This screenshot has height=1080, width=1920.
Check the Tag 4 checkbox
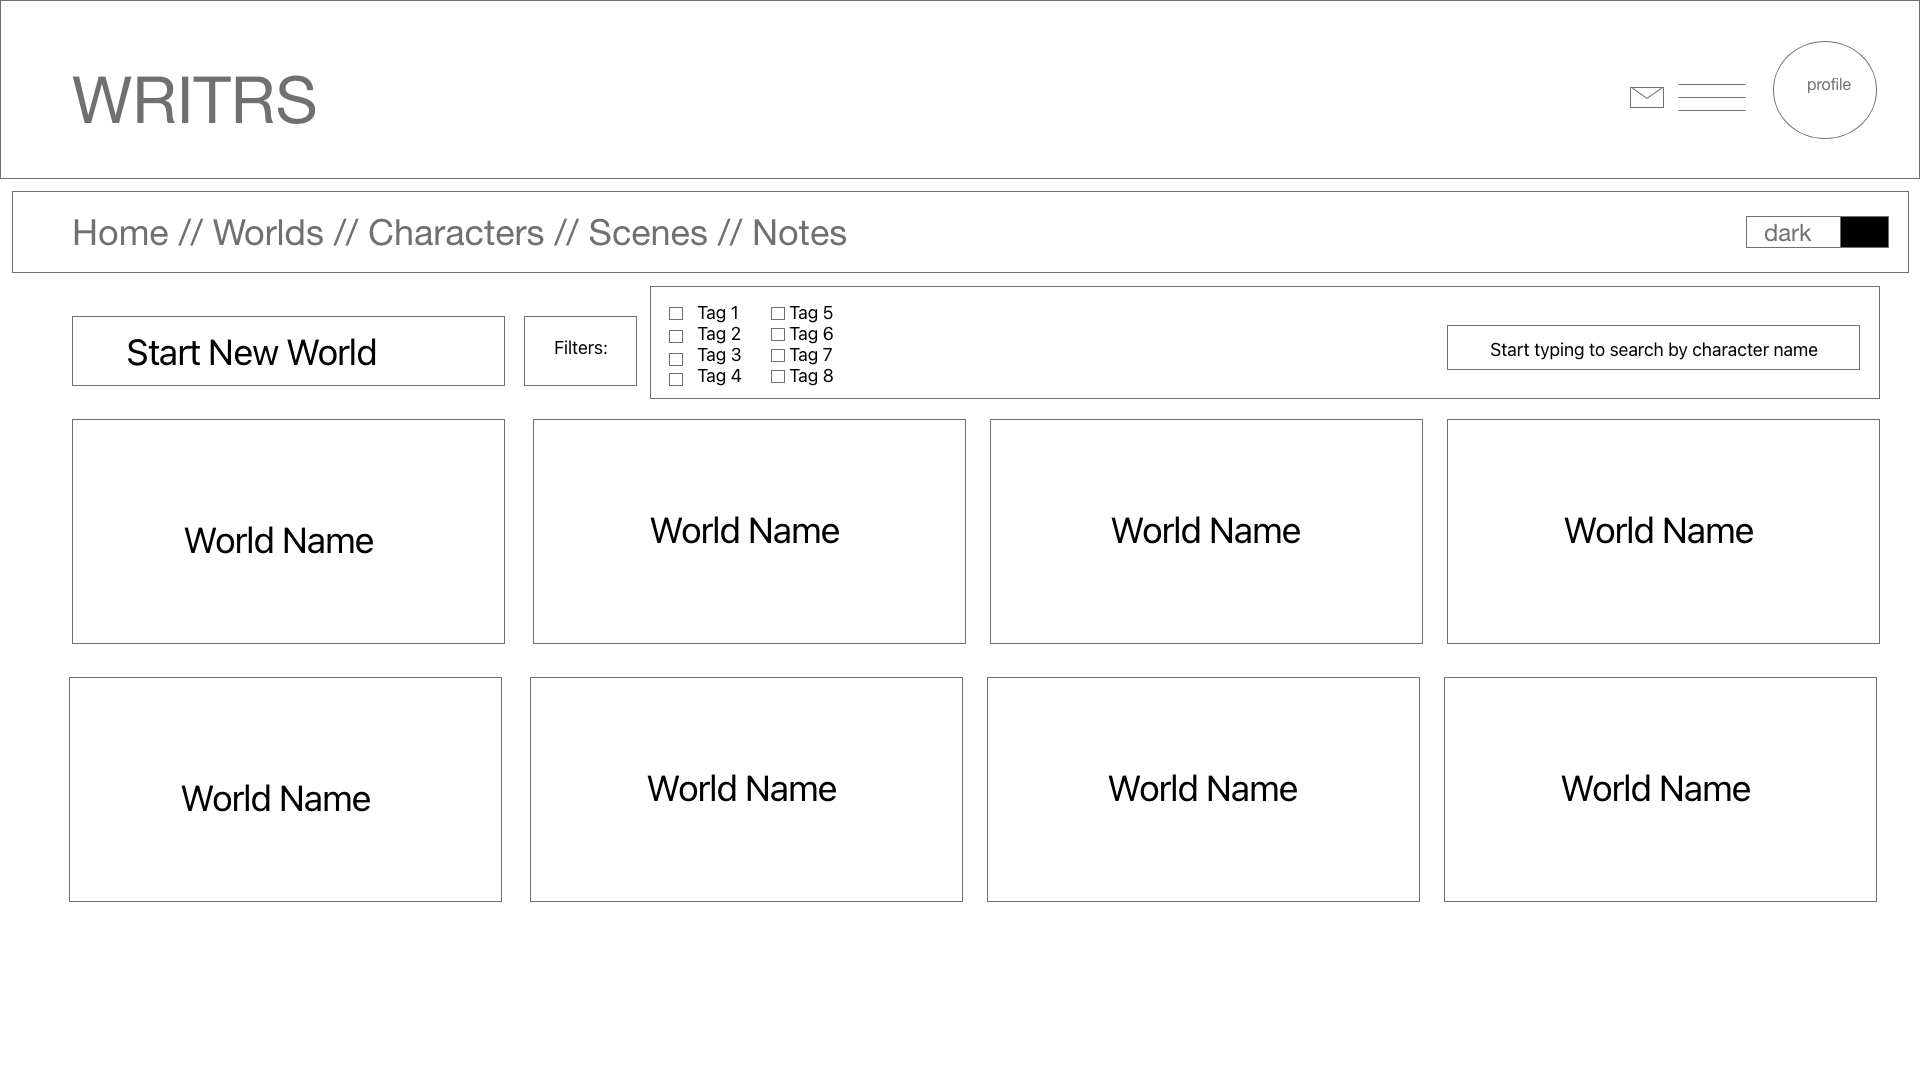point(676,379)
